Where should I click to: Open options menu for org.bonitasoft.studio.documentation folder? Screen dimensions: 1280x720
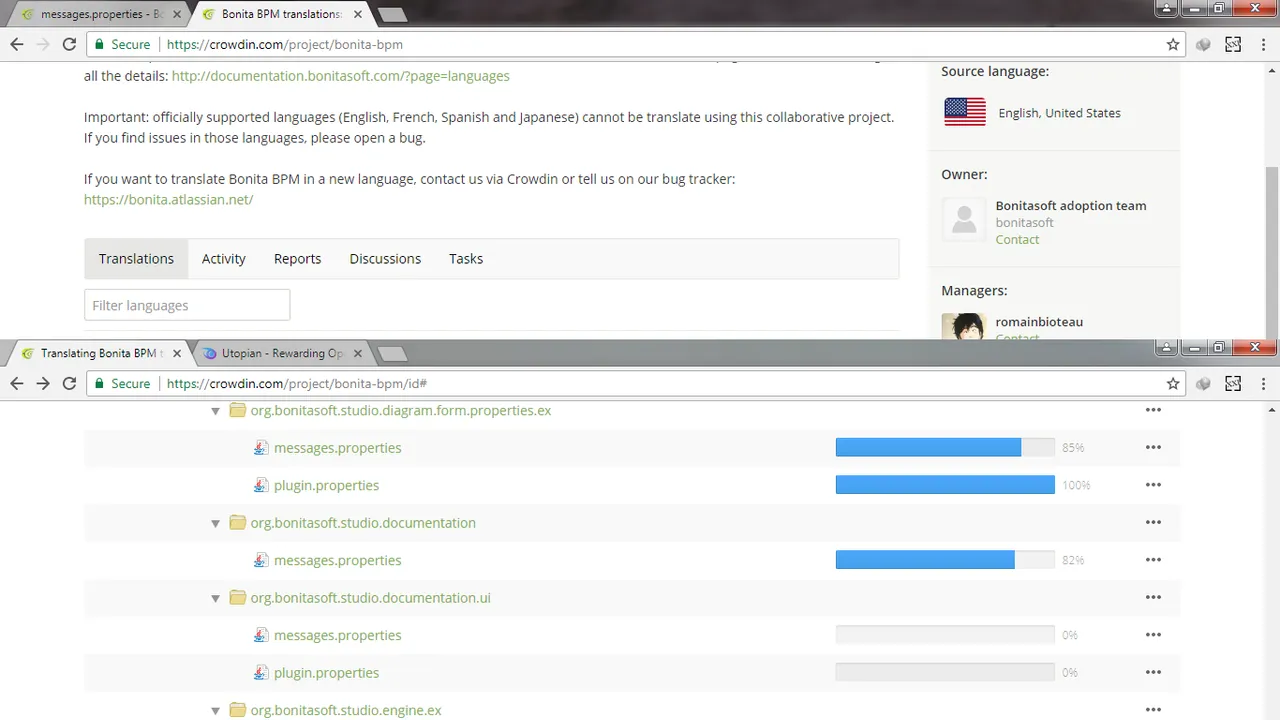point(1153,522)
